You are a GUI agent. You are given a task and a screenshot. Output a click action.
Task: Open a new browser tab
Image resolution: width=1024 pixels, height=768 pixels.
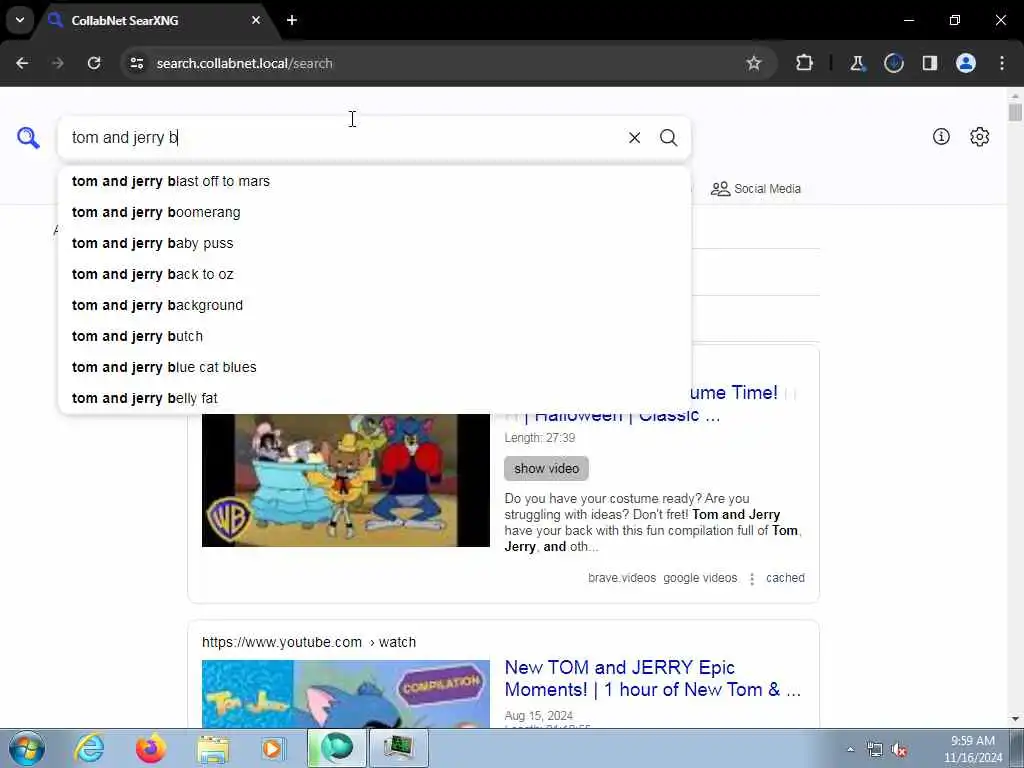click(x=292, y=20)
